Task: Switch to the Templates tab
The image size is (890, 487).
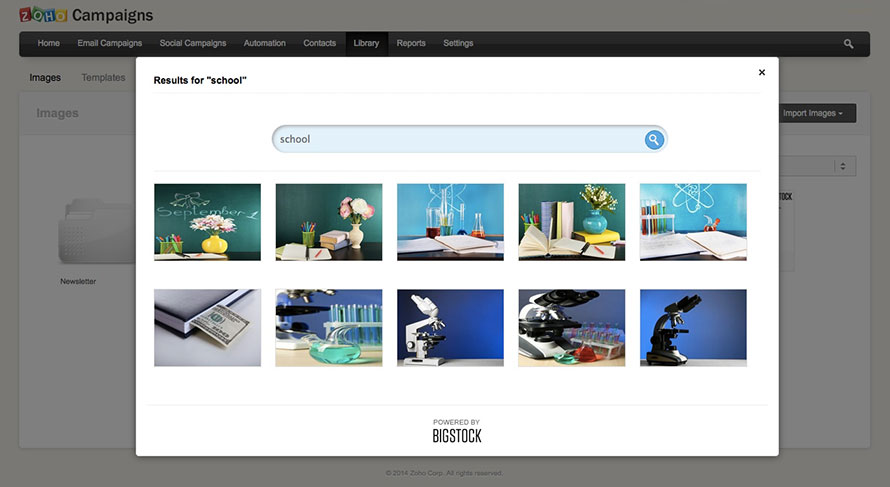Action: pyautogui.click(x=103, y=78)
